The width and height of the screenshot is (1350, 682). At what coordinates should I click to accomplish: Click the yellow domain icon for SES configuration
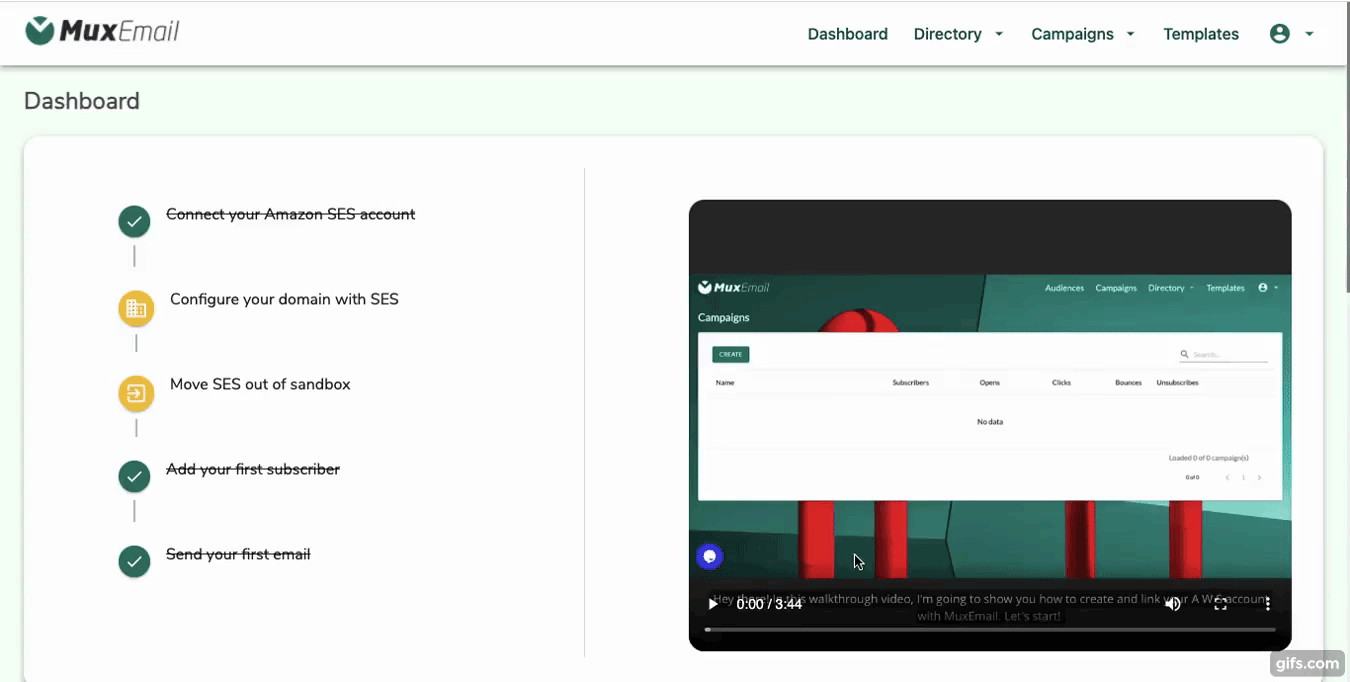point(136,309)
